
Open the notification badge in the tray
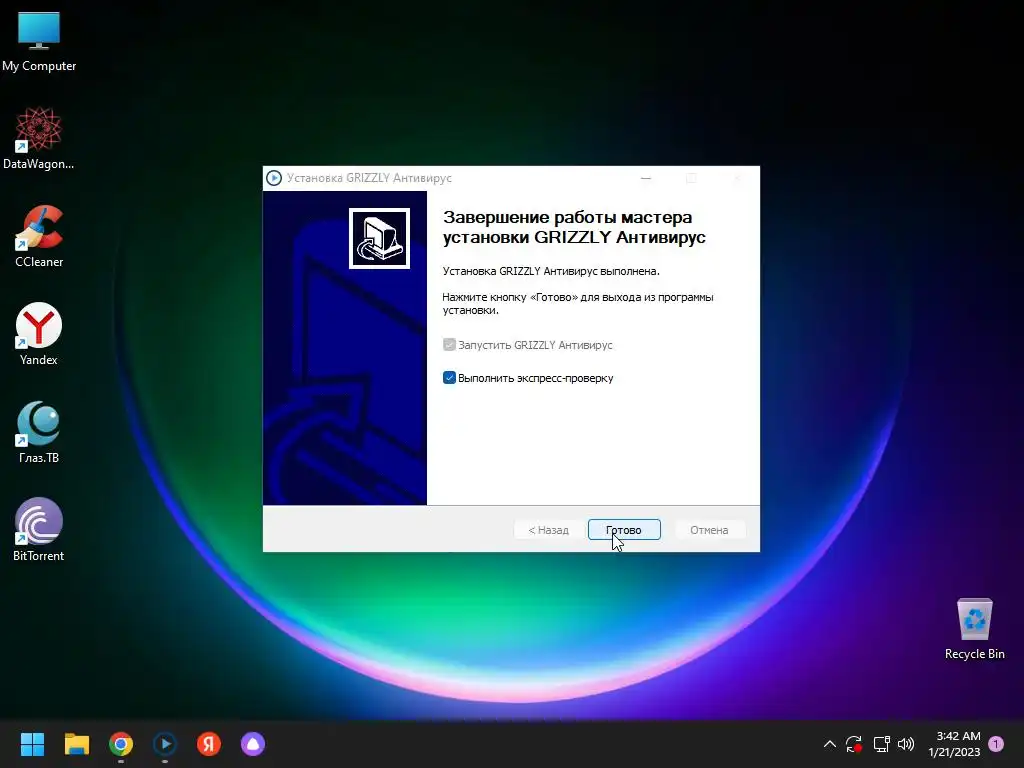coord(996,744)
